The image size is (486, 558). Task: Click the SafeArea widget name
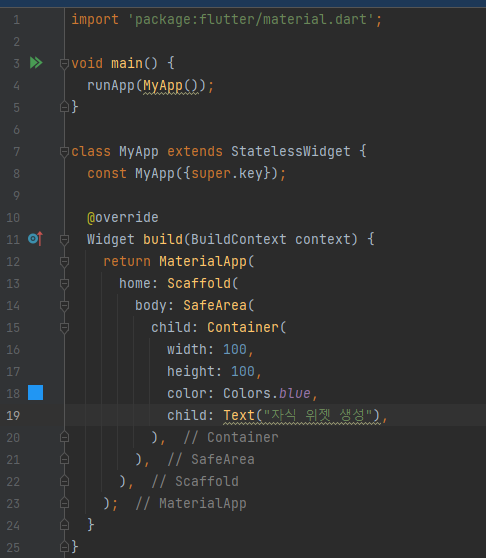click(x=215, y=306)
